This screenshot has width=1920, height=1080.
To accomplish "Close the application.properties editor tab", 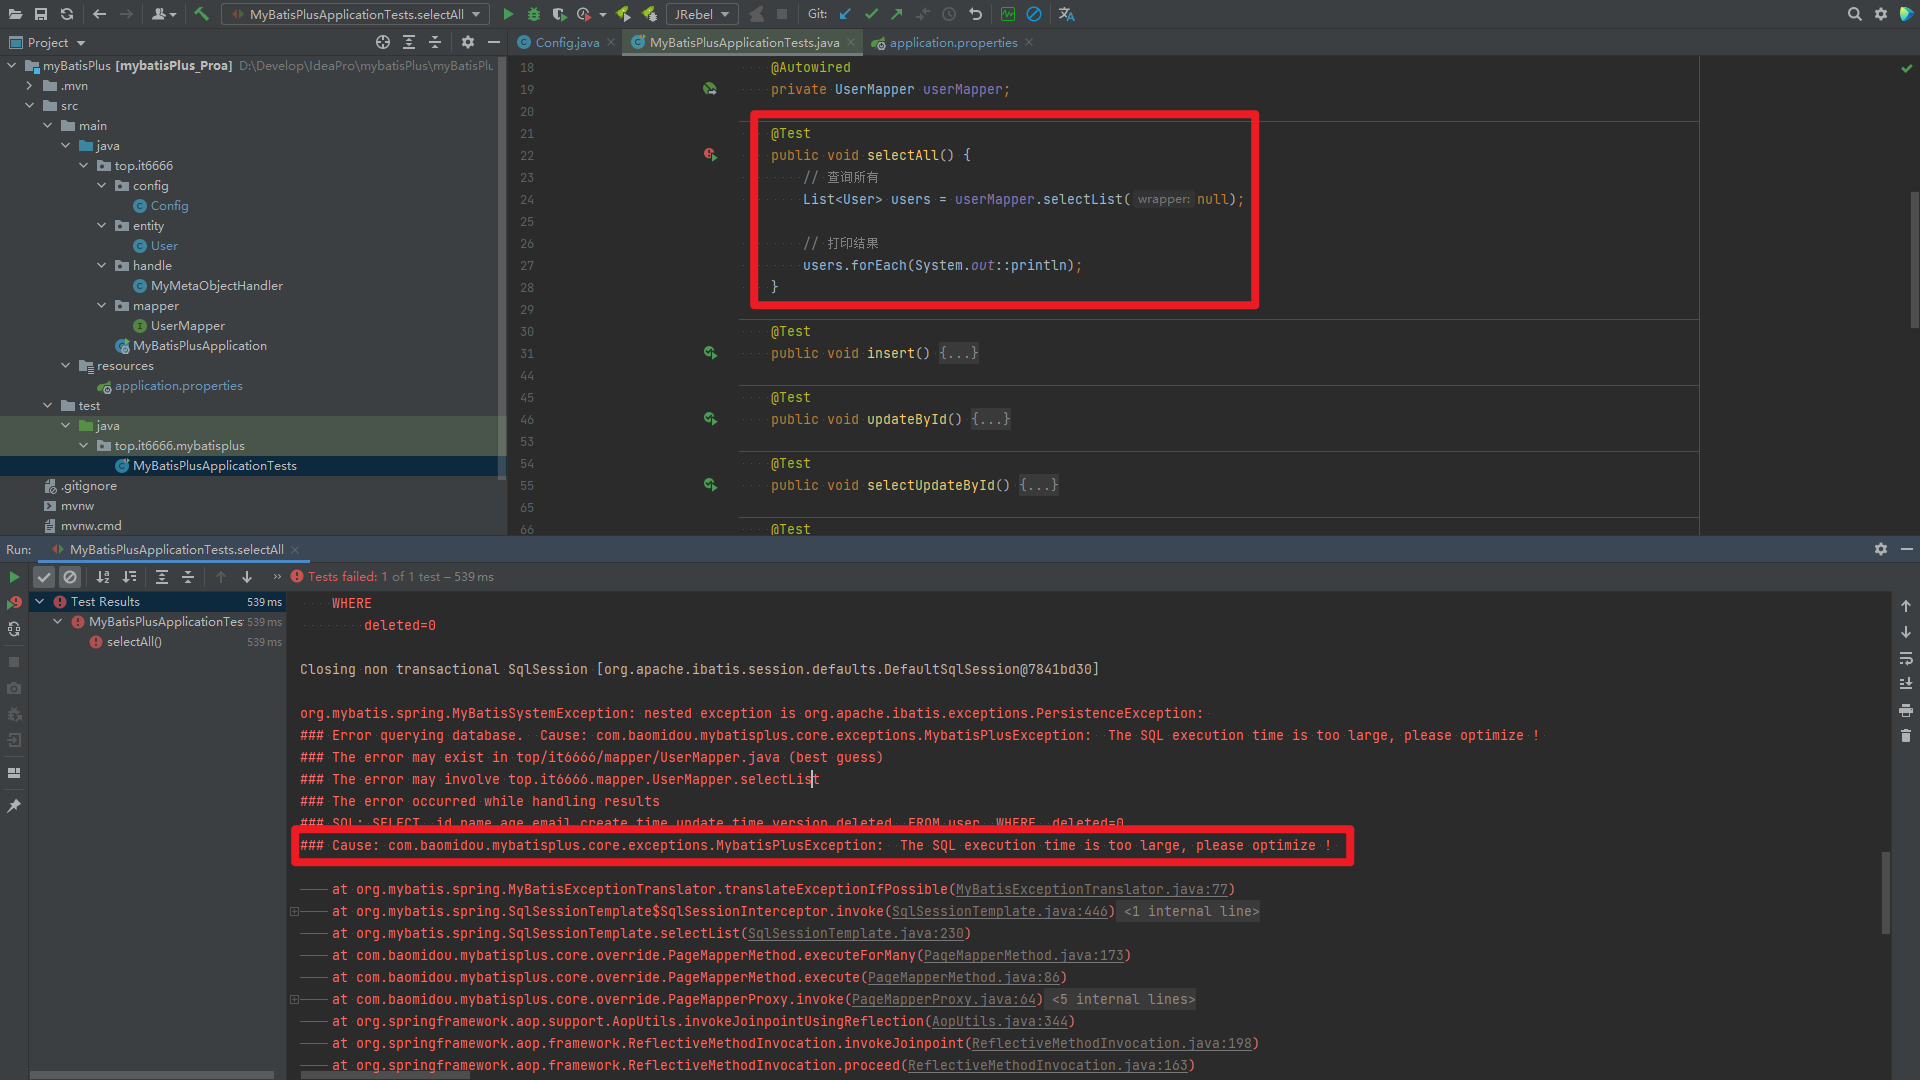I will [x=1029, y=42].
